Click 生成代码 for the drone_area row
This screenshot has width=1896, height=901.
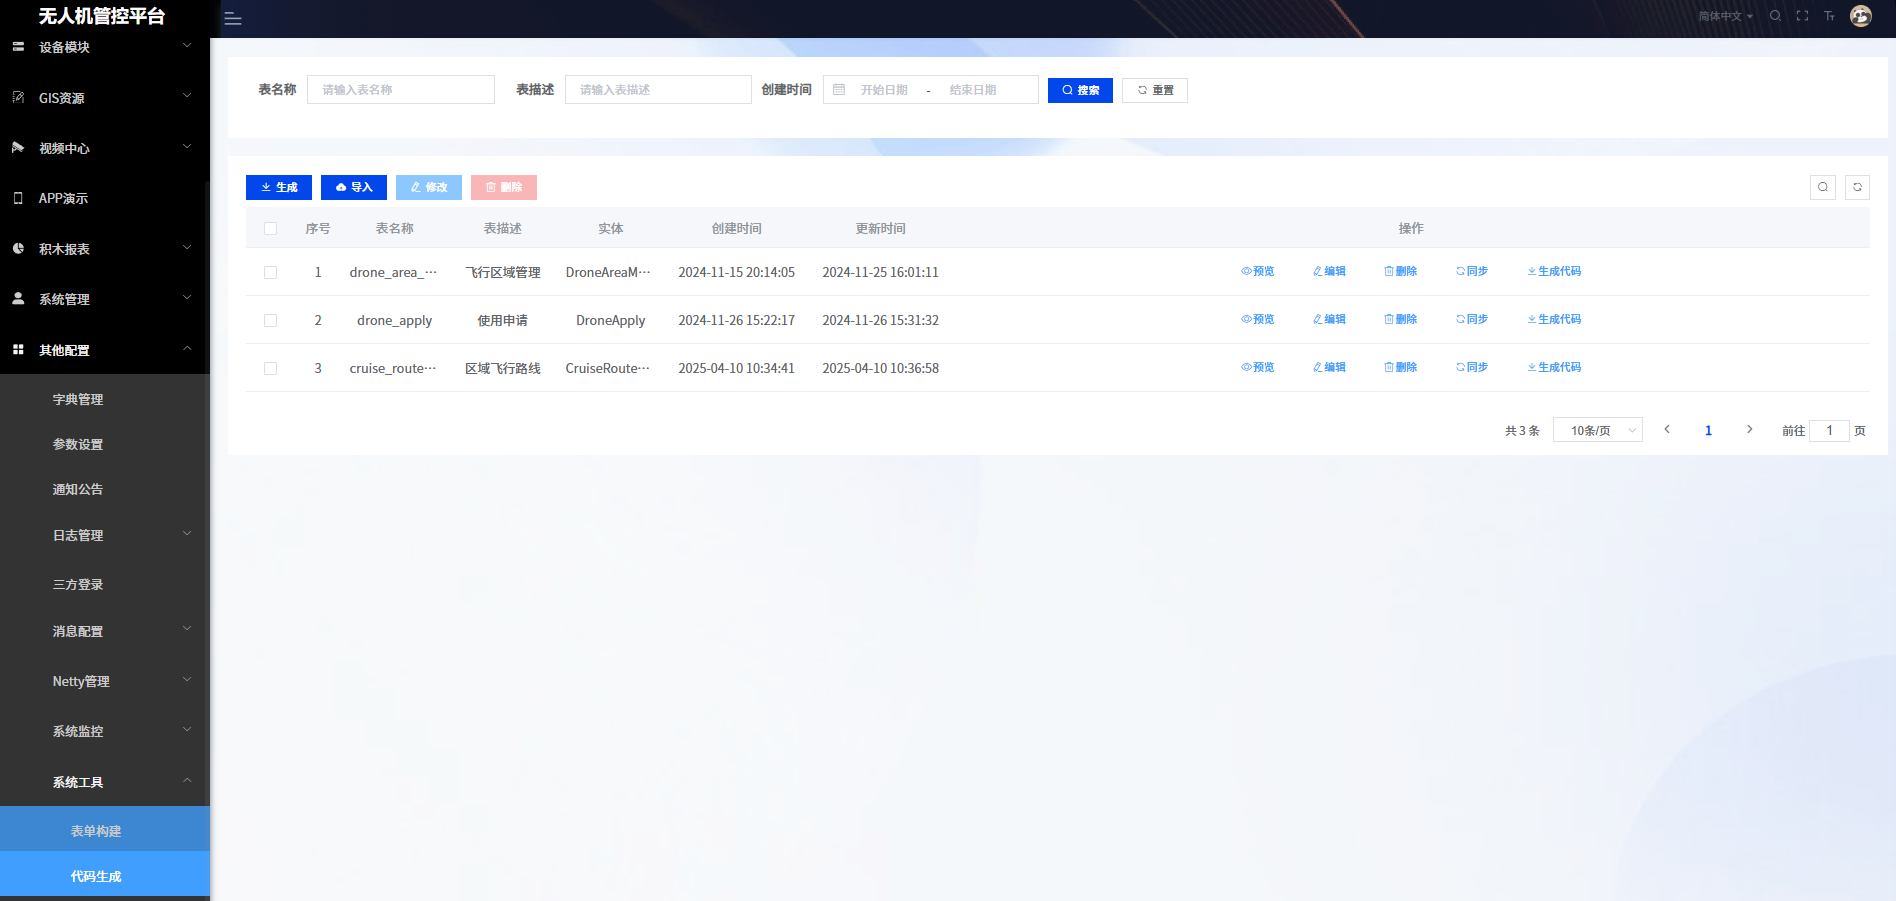click(x=1554, y=271)
